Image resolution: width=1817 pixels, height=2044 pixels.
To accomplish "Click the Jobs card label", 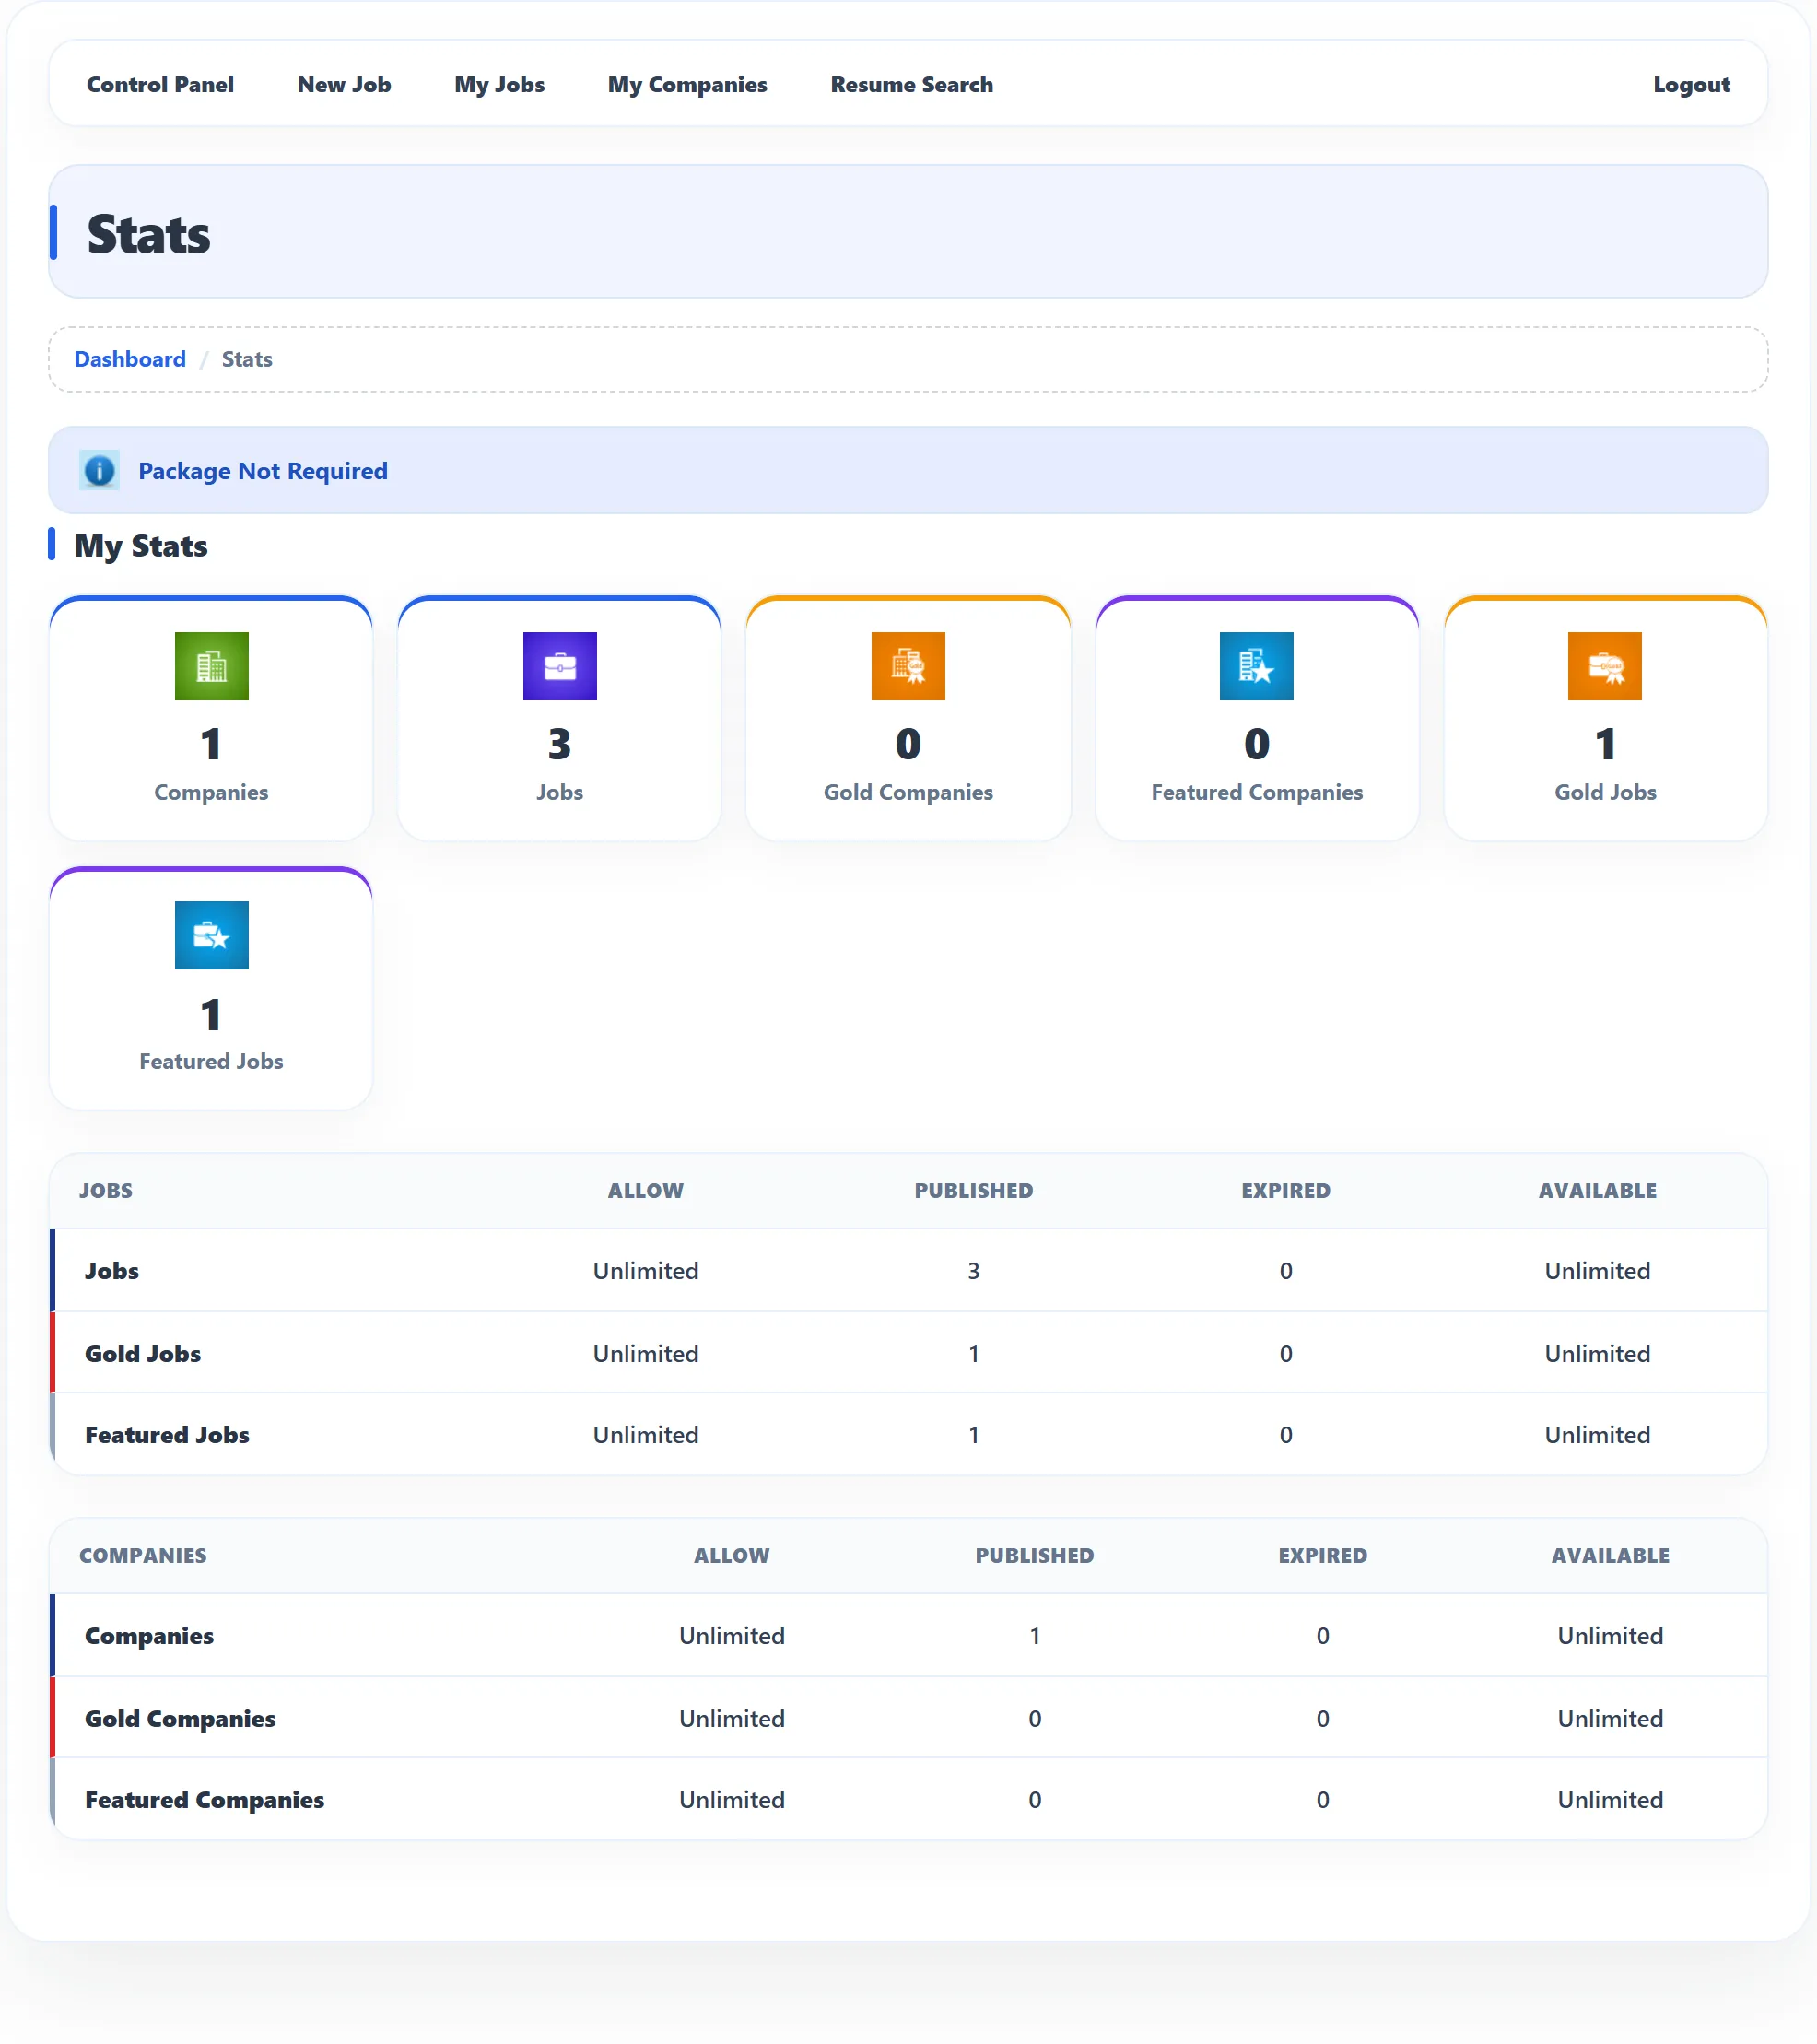I will pyautogui.click(x=559, y=792).
